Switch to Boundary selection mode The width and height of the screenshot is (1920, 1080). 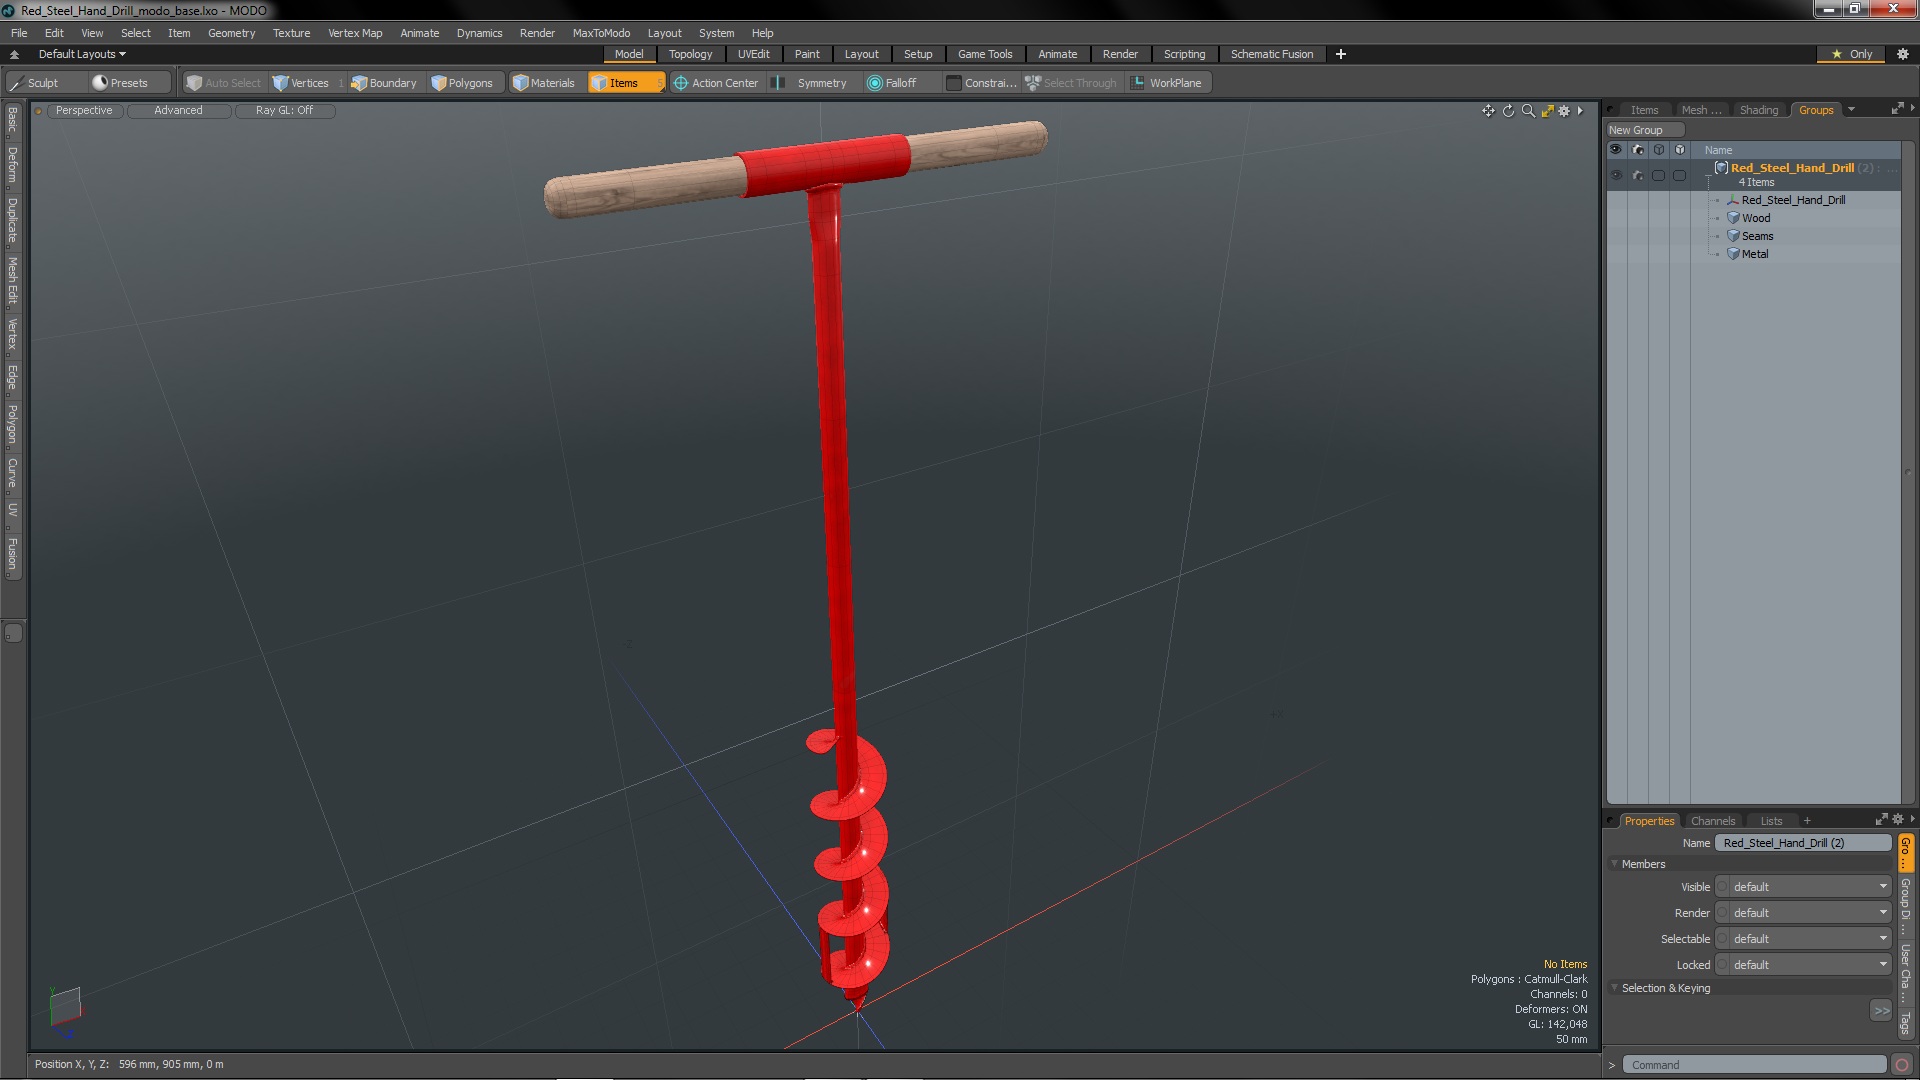(x=384, y=83)
